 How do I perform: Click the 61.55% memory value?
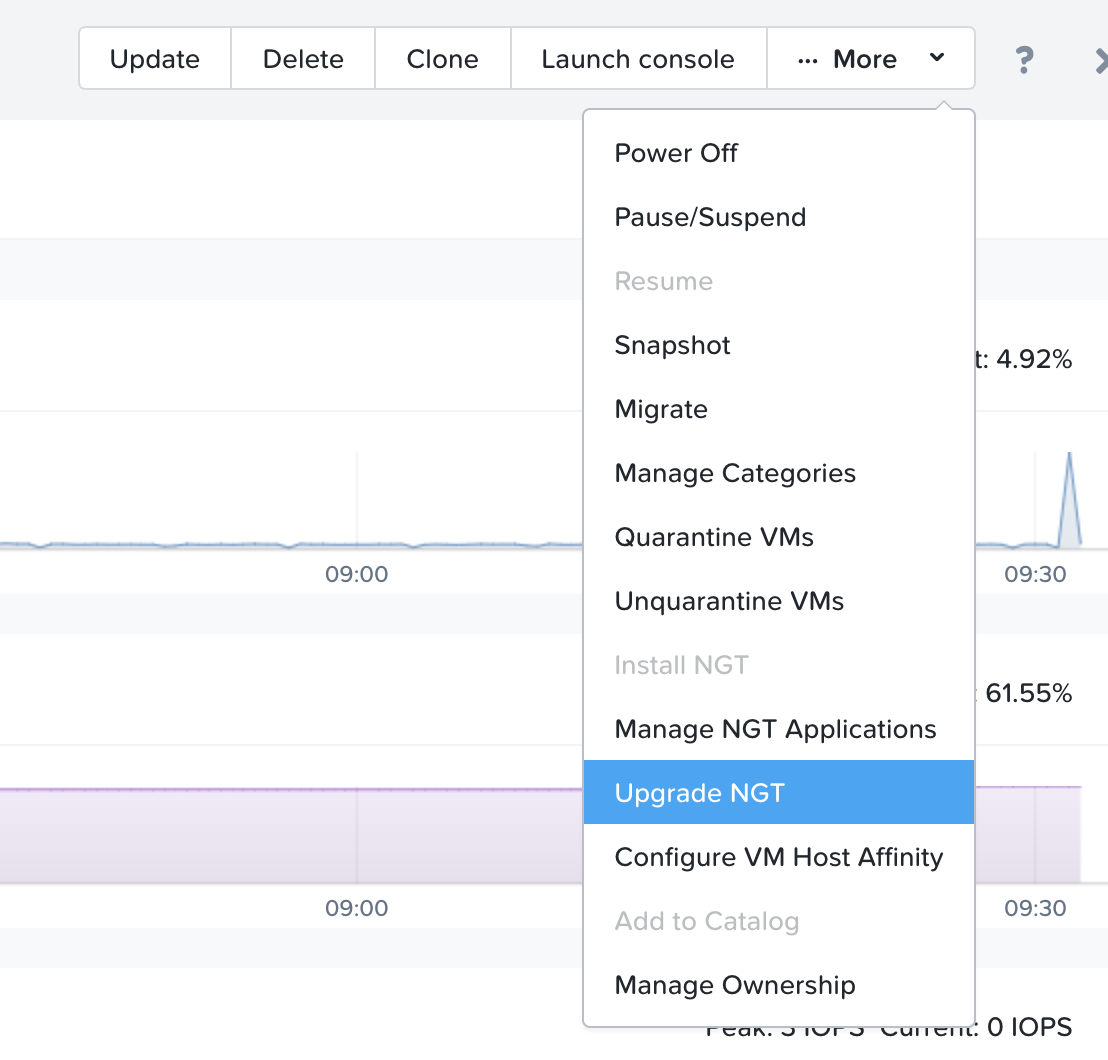1029,693
